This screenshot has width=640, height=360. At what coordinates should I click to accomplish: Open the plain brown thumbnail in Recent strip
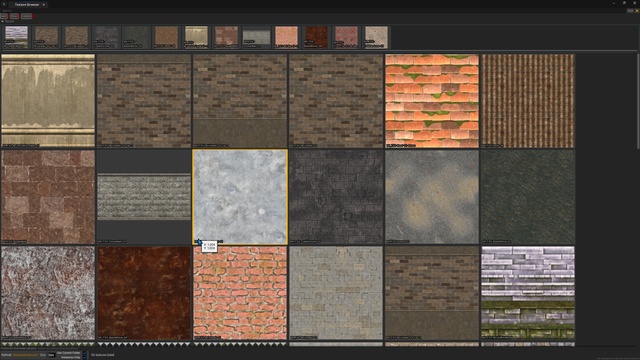167,37
